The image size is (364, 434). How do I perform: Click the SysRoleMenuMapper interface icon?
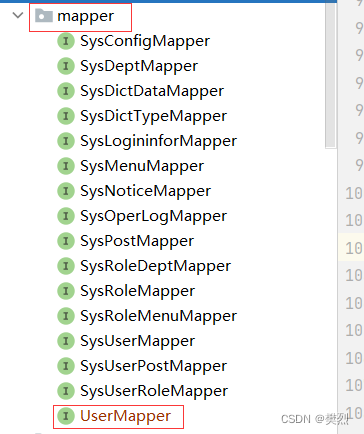coord(66,316)
